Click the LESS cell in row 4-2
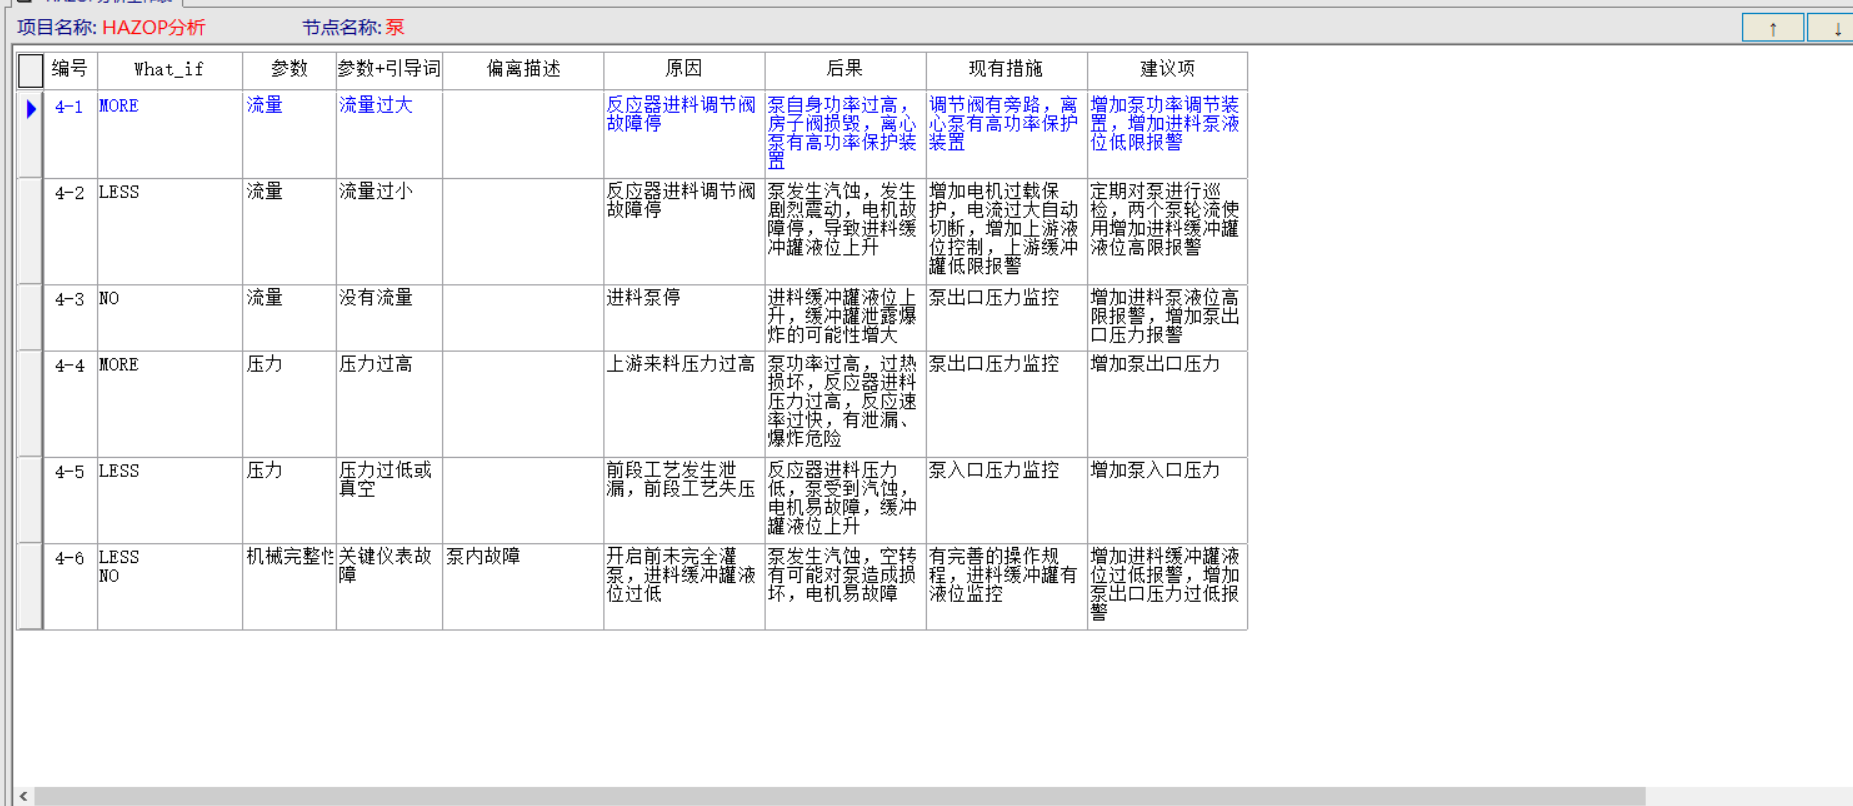Screen dimensions: 1853x806 click(169, 231)
